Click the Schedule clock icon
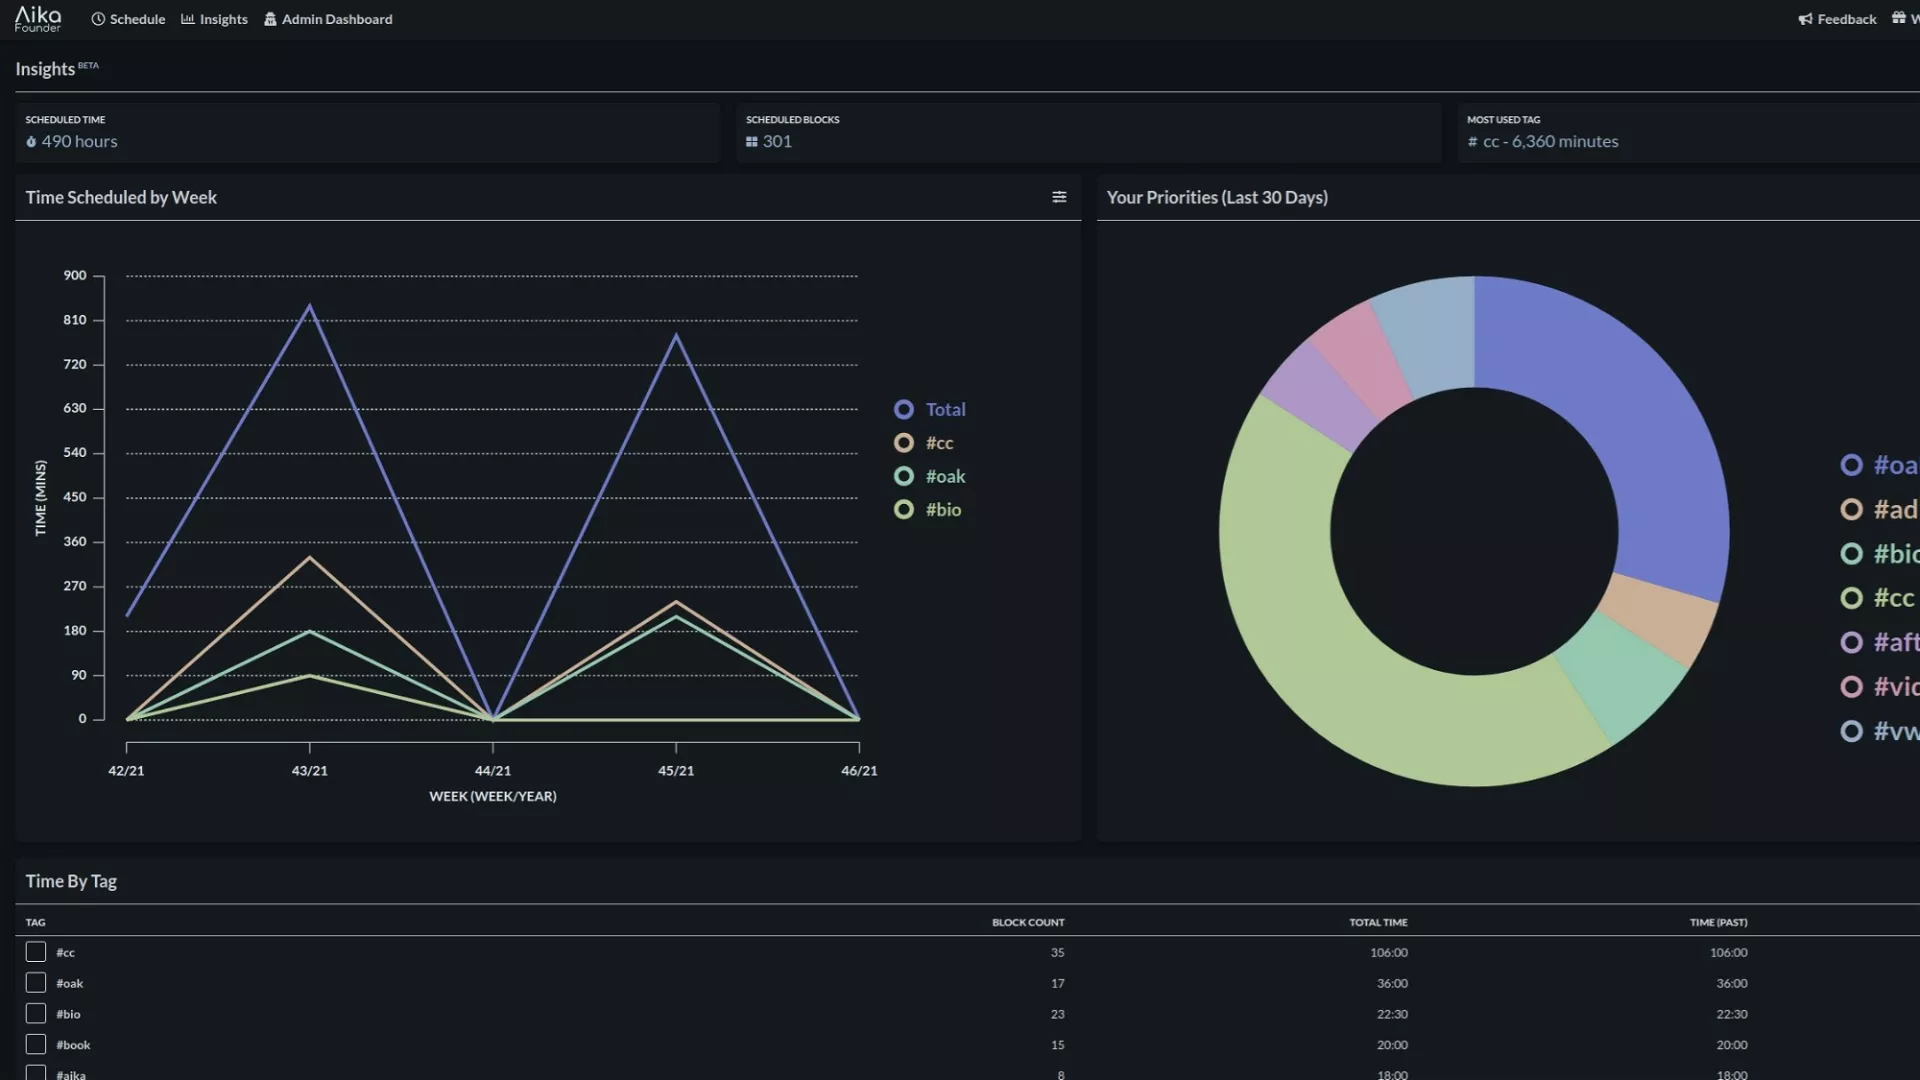The image size is (1920, 1080). (x=98, y=19)
